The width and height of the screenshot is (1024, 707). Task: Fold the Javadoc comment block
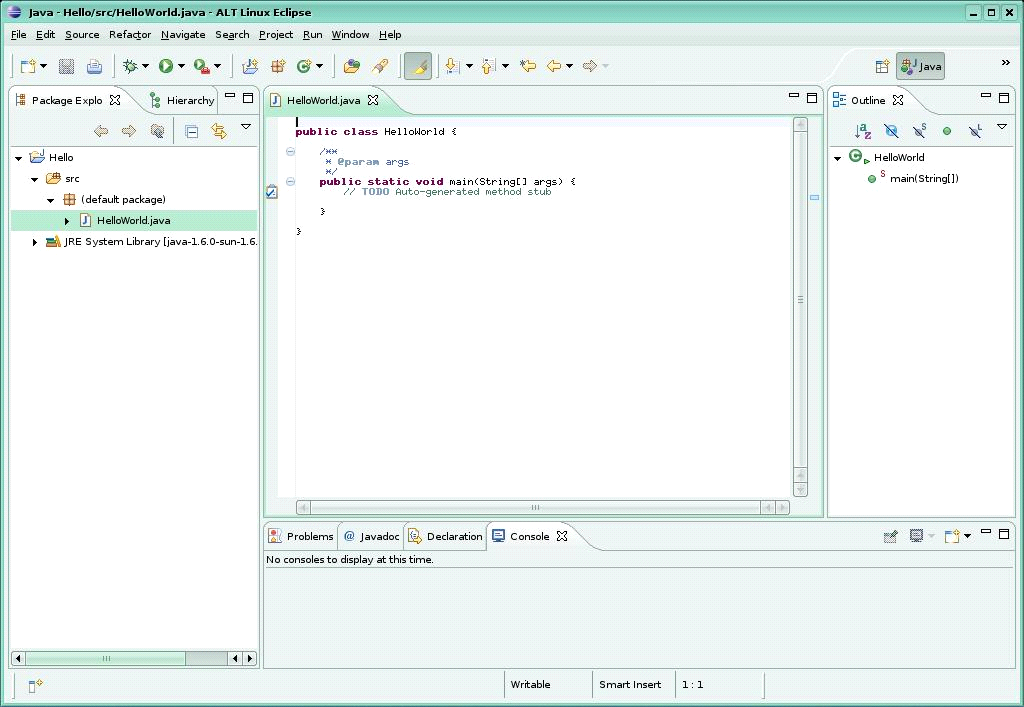click(x=291, y=151)
